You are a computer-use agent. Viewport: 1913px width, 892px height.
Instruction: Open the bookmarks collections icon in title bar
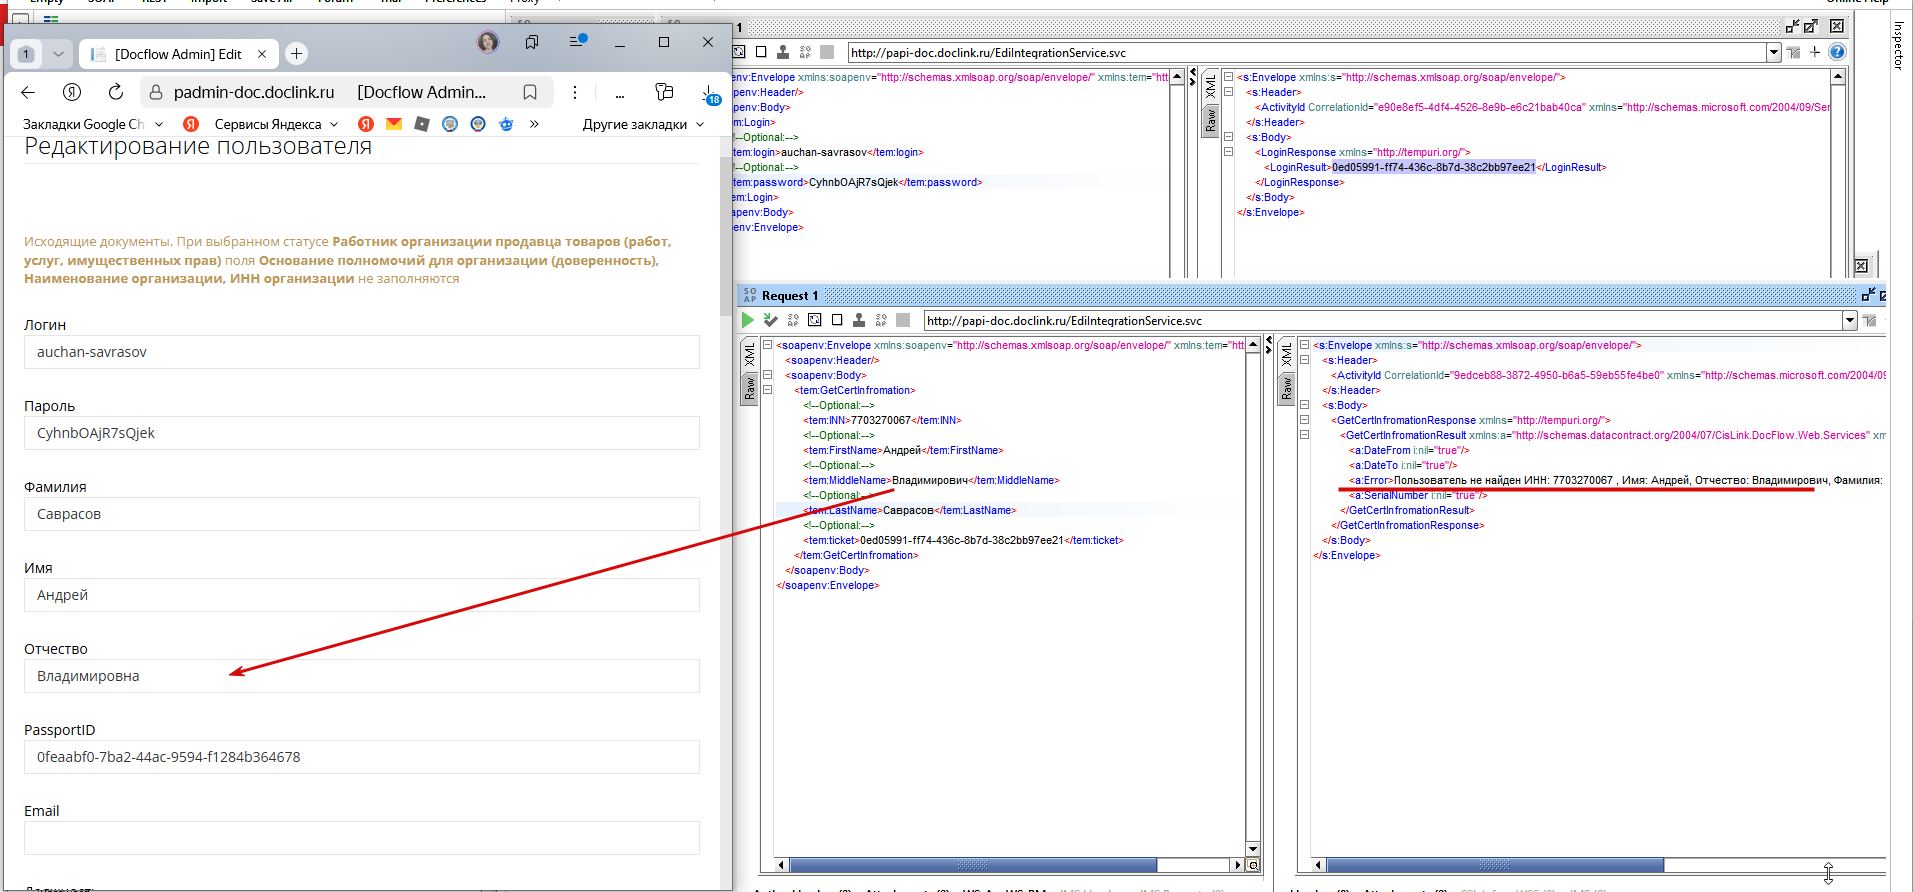coord(532,41)
